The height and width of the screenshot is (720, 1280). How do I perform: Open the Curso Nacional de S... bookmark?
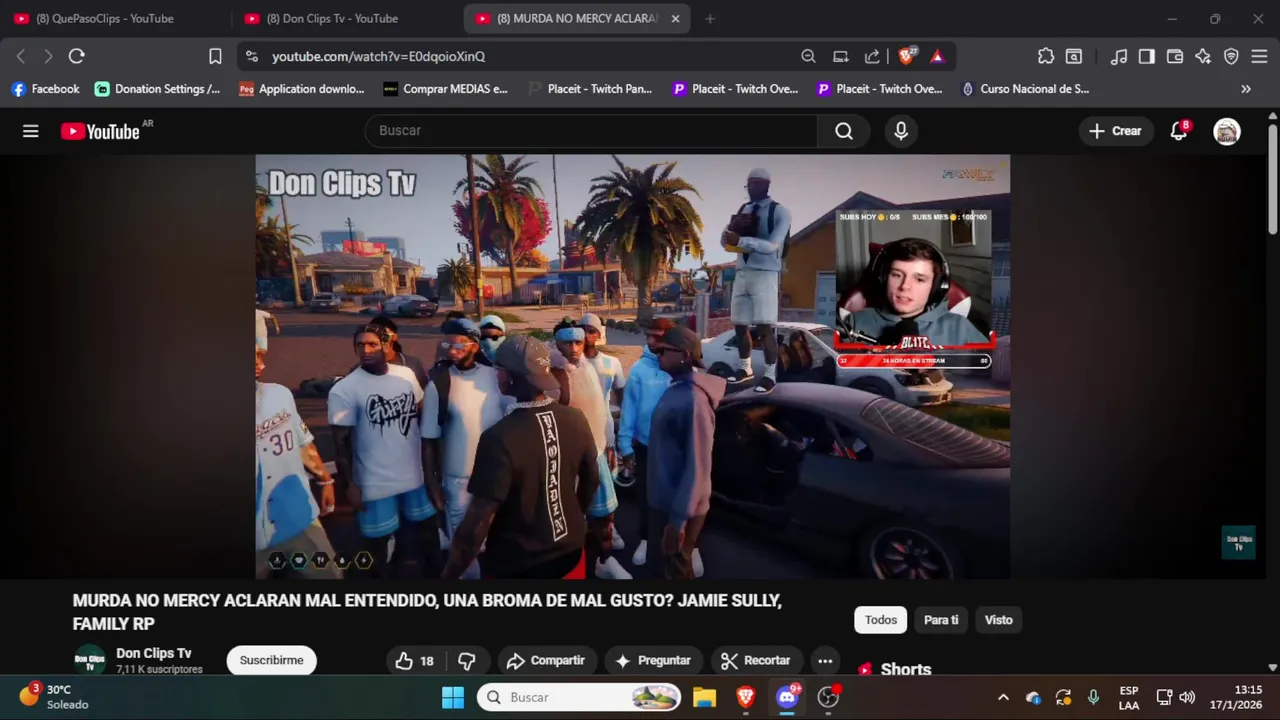pyautogui.click(x=1025, y=89)
